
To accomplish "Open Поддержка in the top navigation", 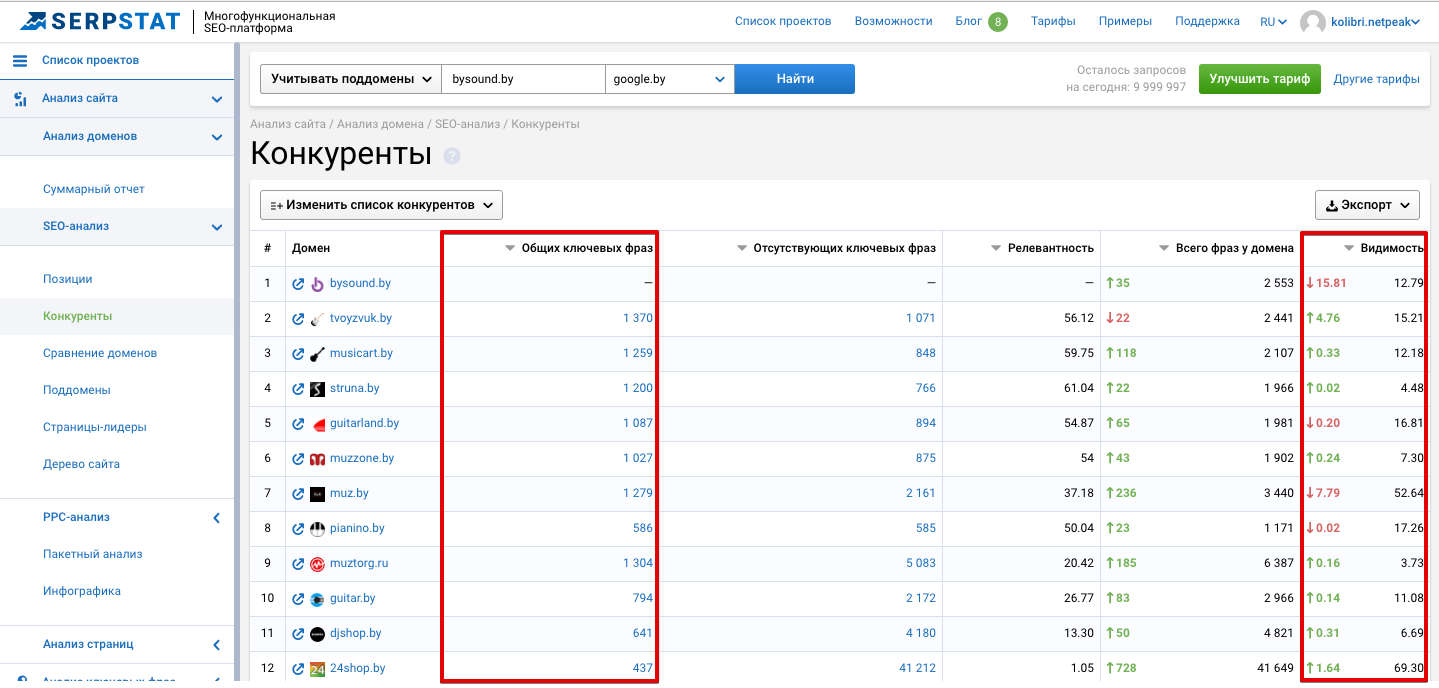I will click(1207, 22).
